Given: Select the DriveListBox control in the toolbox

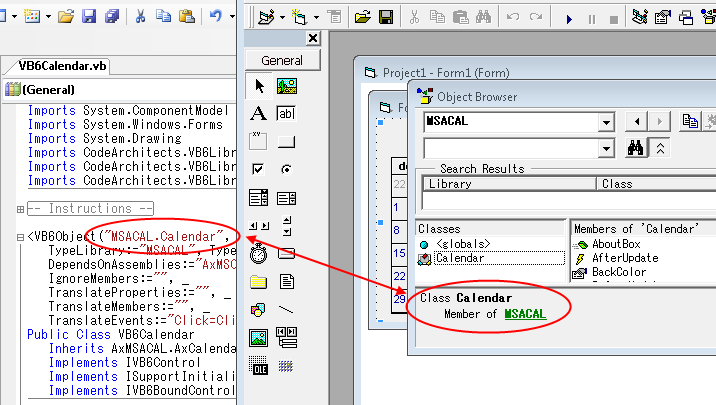Looking at the screenshot, I should (x=286, y=253).
